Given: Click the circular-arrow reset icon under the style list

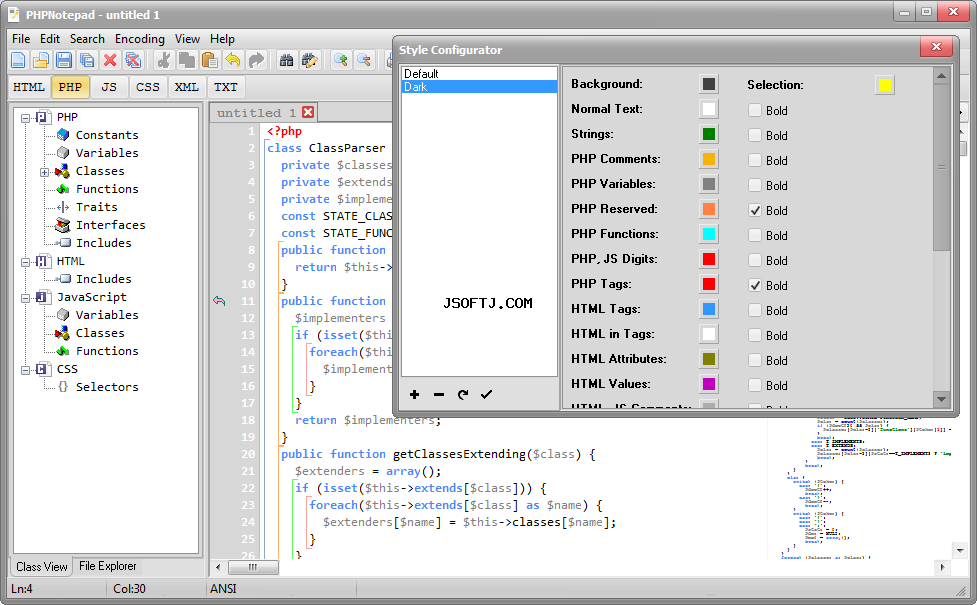Looking at the screenshot, I should coord(462,394).
